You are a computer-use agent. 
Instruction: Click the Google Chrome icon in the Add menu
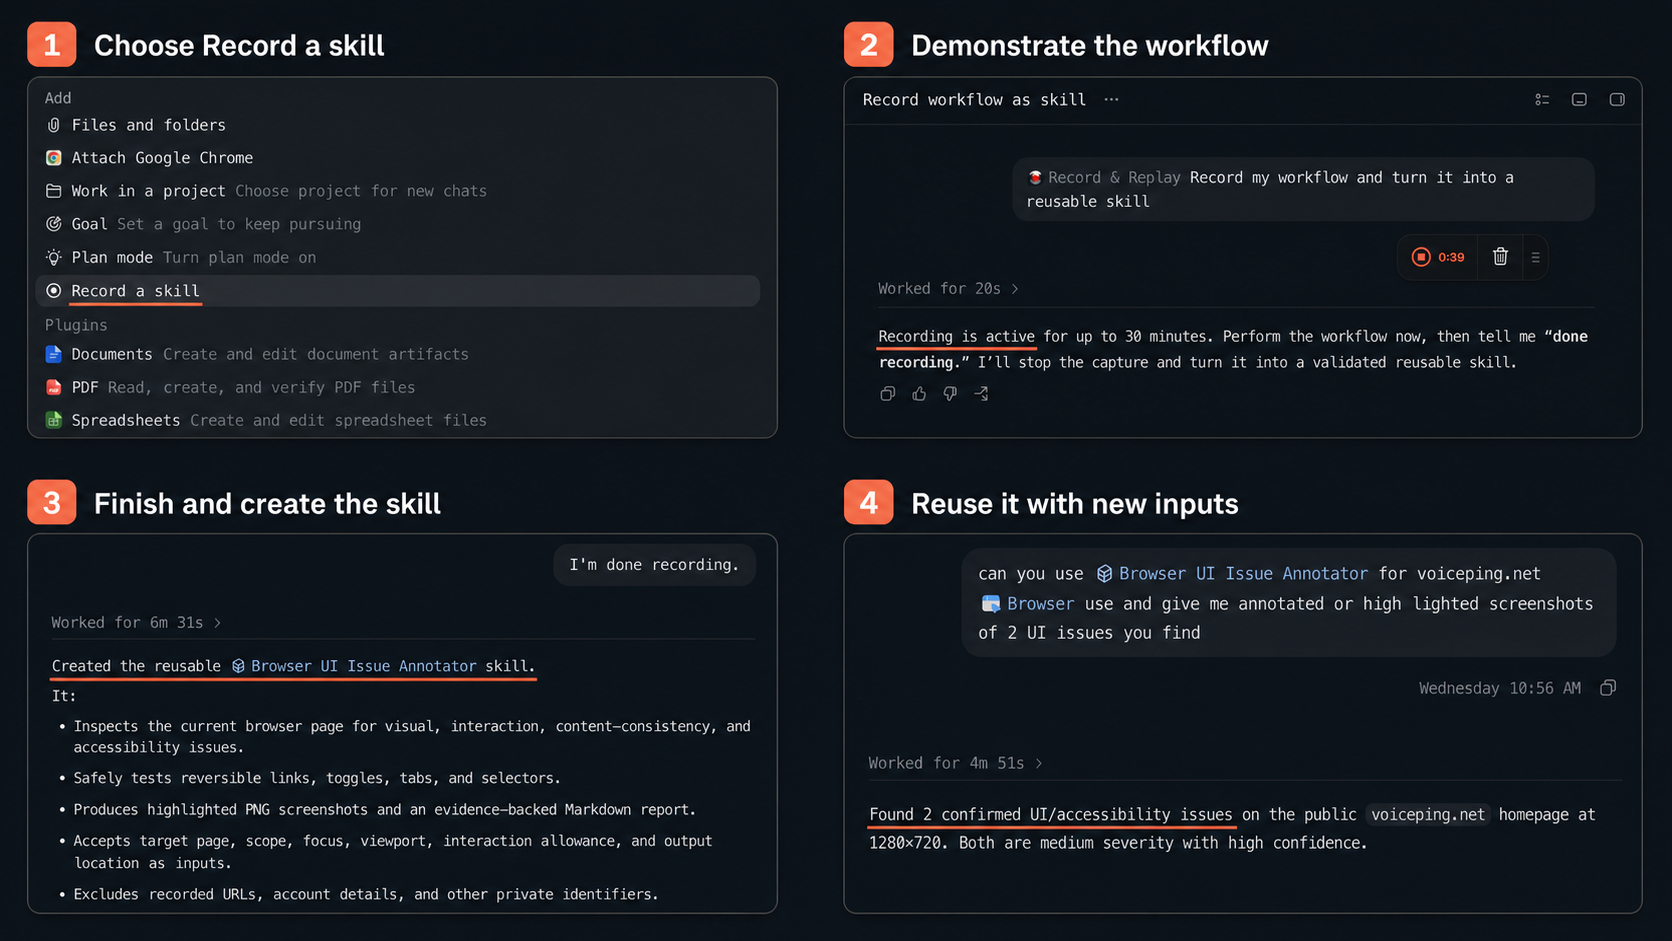[54, 158]
